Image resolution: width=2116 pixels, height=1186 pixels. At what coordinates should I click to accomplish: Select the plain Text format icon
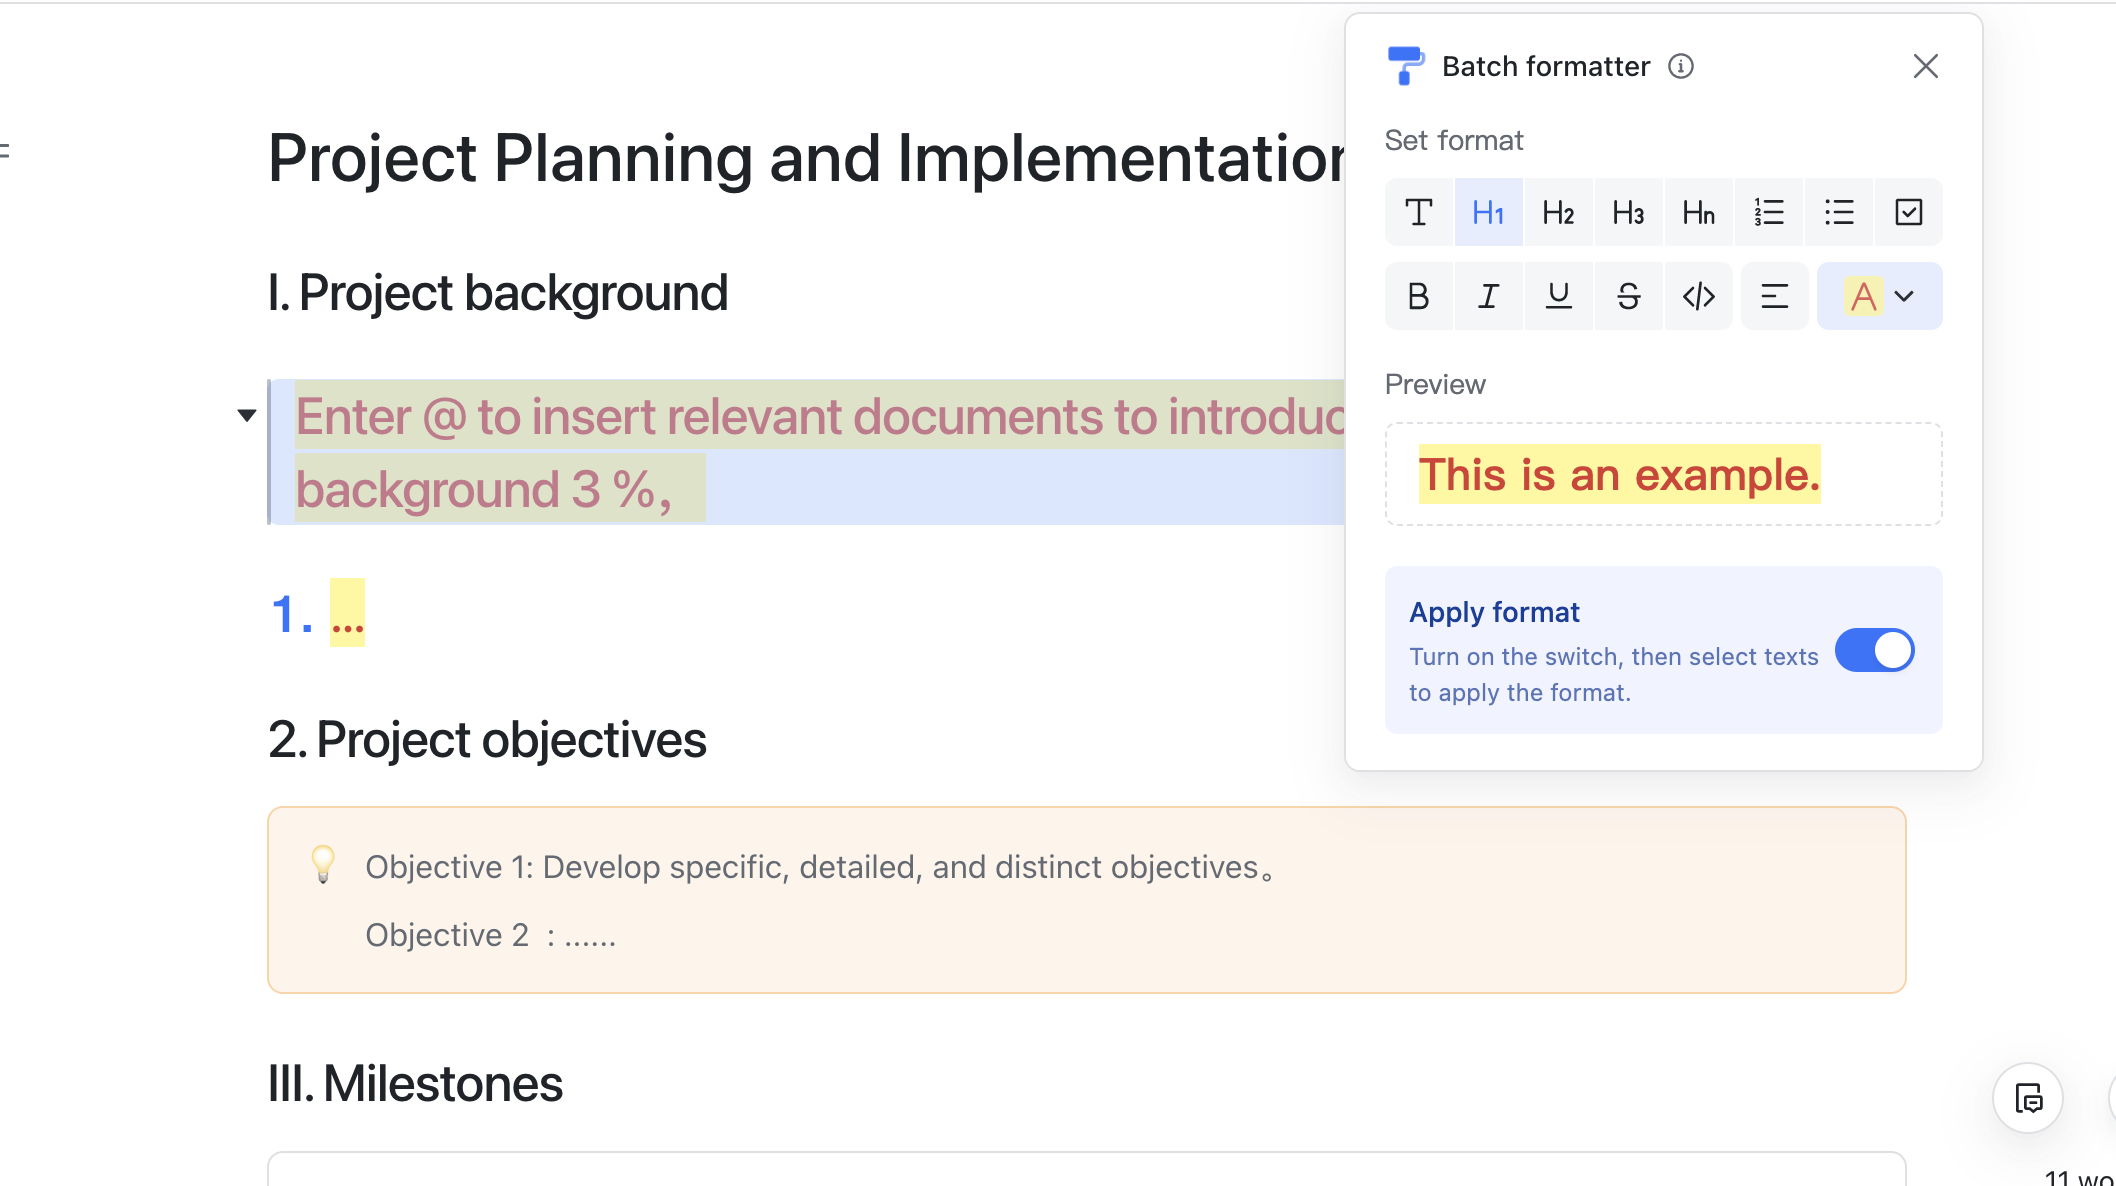(1418, 212)
